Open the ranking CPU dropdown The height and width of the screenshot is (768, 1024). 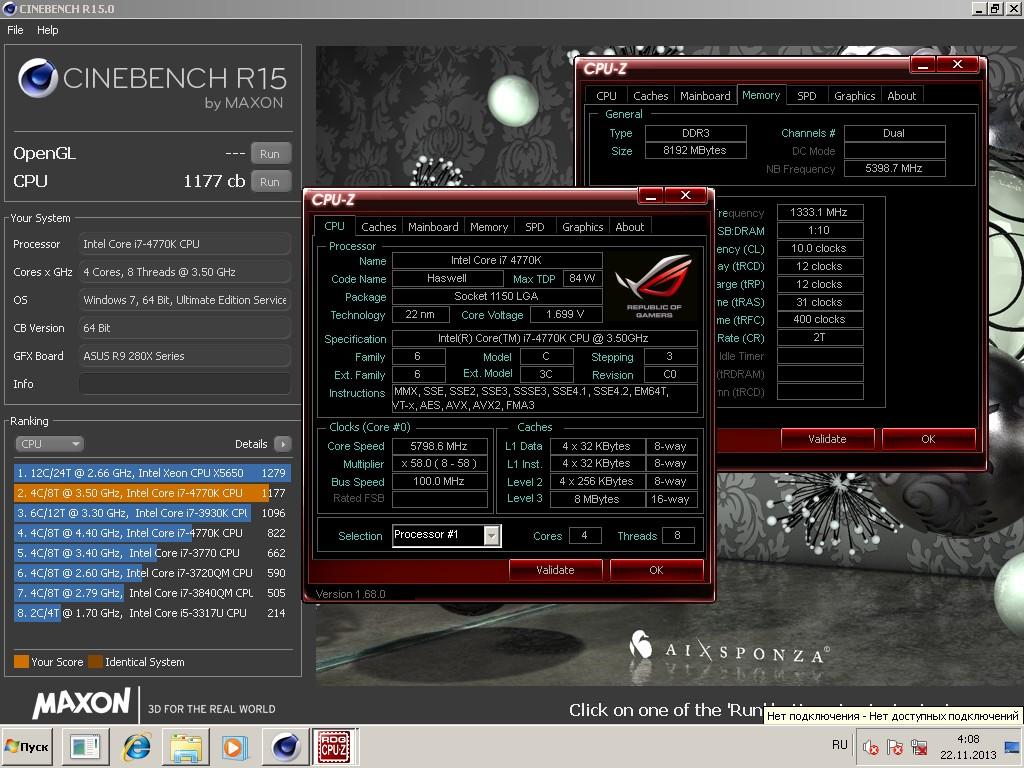point(49,444)
